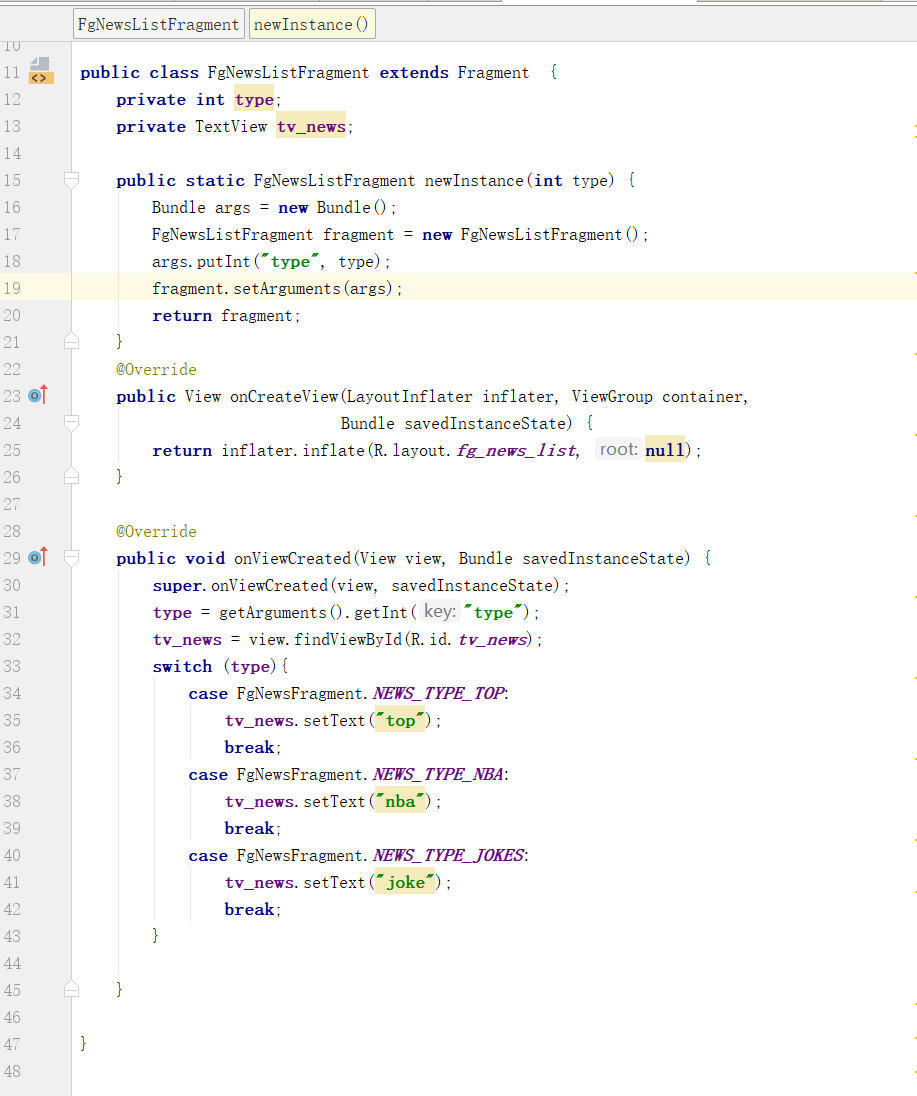Click findViewById call on line 32
Image resolution: width=917 pixels, height=1096 pixels.
pos(348,640)
